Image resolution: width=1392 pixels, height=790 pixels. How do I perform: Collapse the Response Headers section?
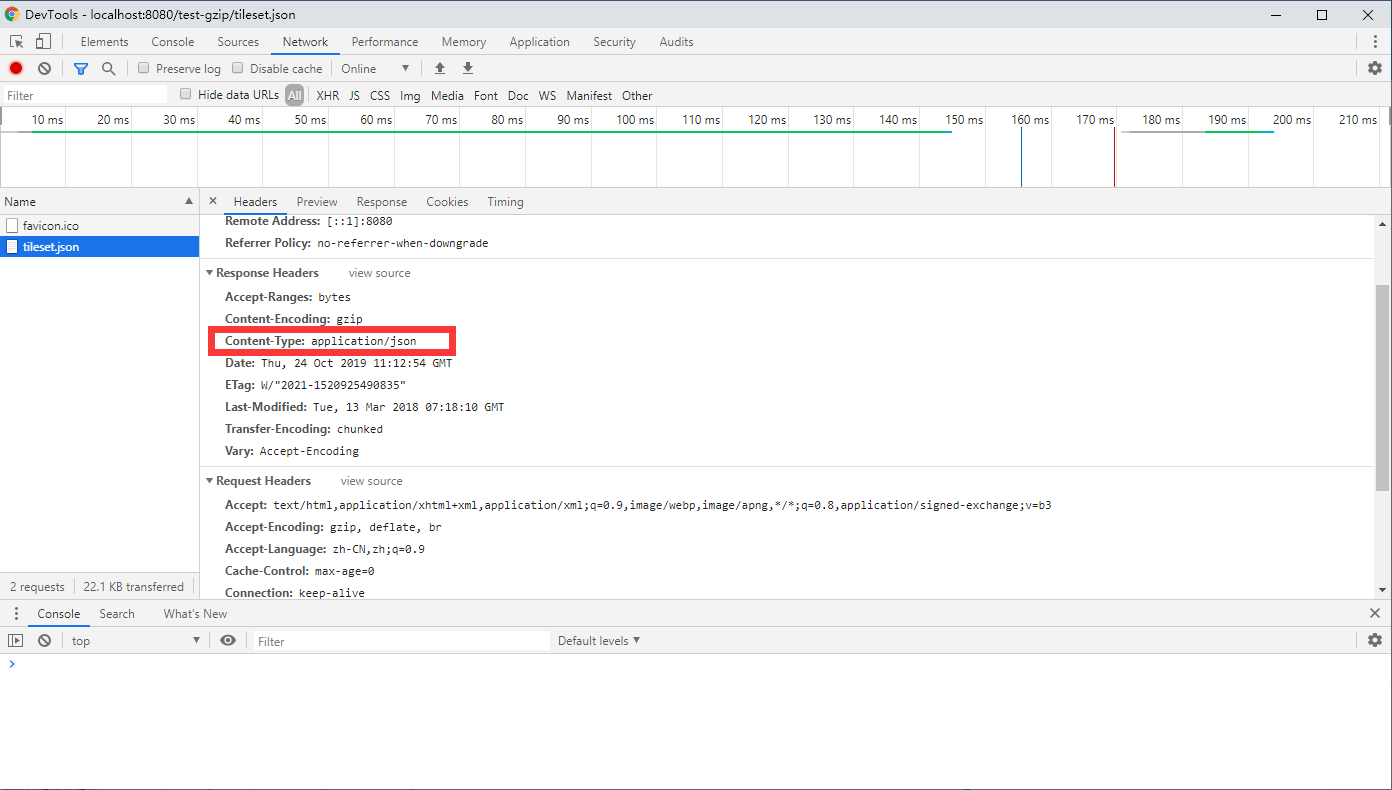tap(209, 272)
